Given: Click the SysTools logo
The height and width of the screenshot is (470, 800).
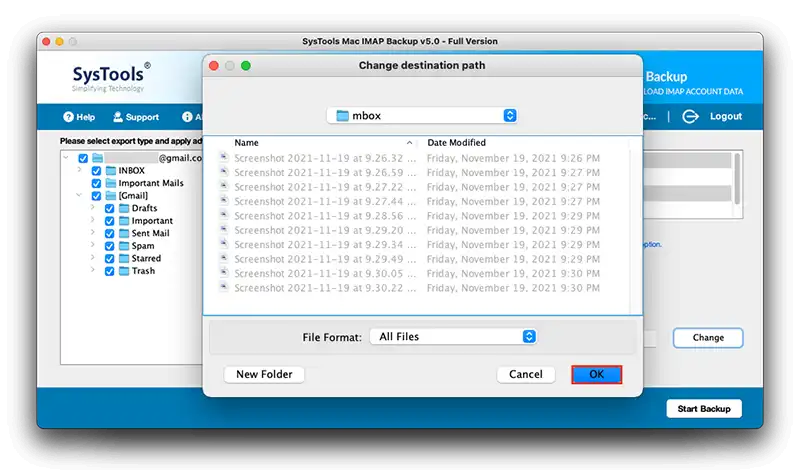Looking at the screenshot, I should pos(111,78).
